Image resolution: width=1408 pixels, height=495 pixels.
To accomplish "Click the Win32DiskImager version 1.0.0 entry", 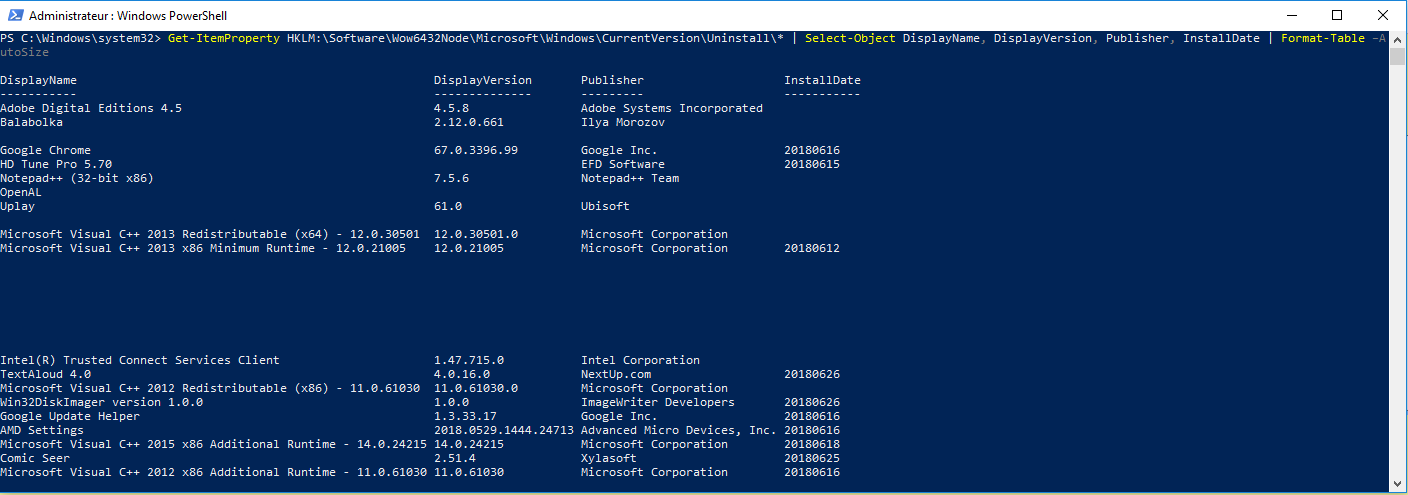I will pos(101,402).
